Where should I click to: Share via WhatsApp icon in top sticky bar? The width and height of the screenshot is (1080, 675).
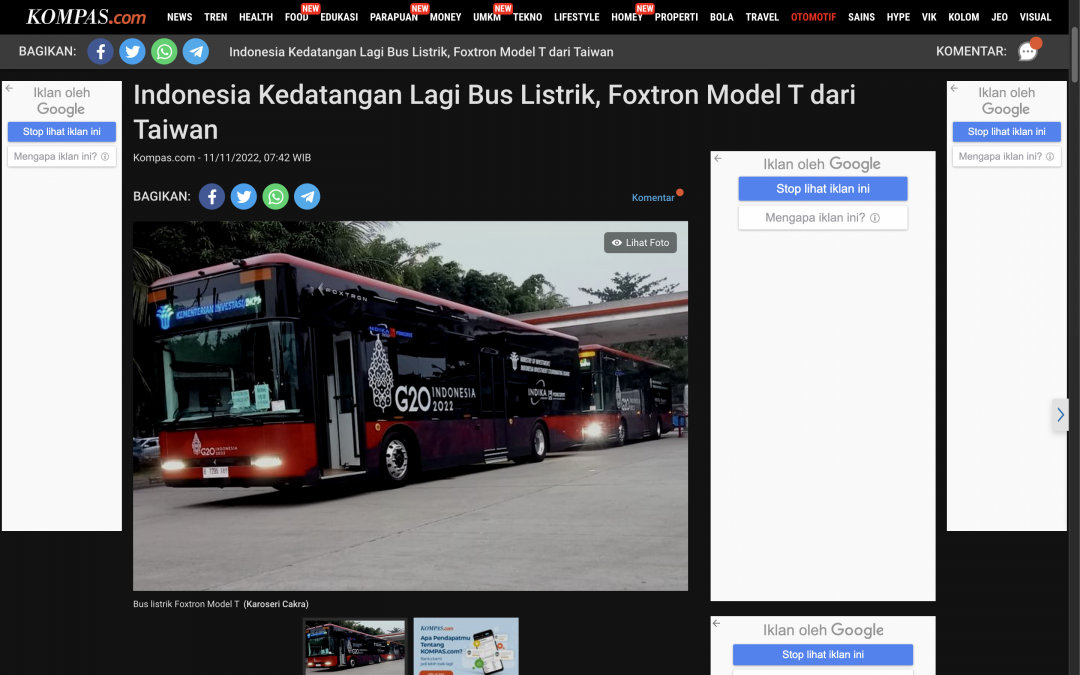coord(164,52)
